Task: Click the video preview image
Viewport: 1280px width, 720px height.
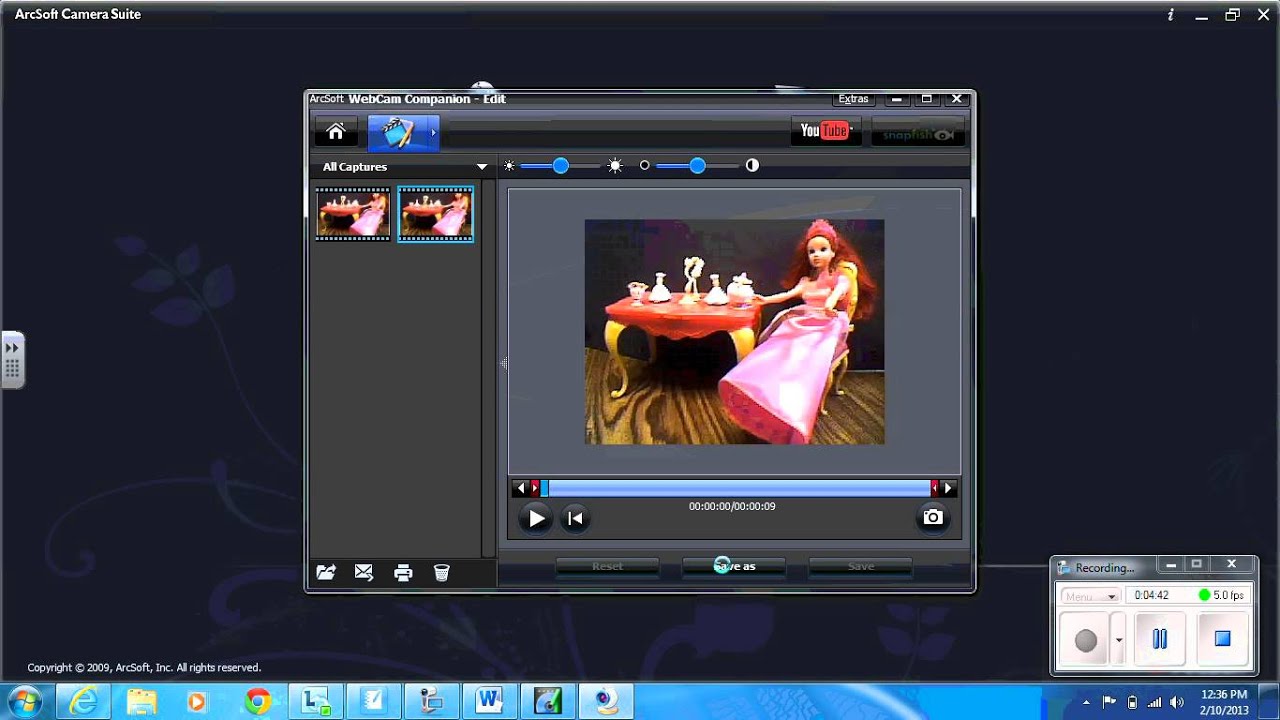Action: point(734,332)
